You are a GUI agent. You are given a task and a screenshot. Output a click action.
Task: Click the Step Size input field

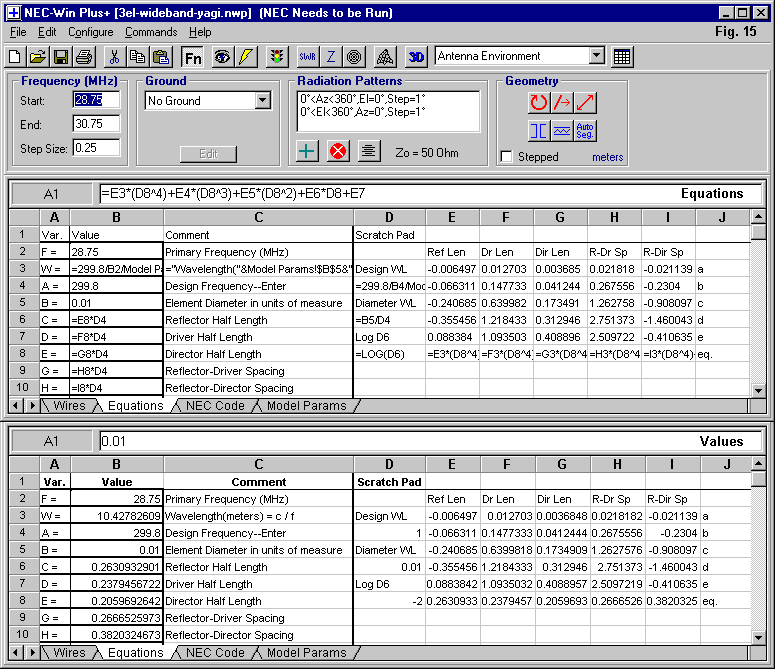(96, 148)
